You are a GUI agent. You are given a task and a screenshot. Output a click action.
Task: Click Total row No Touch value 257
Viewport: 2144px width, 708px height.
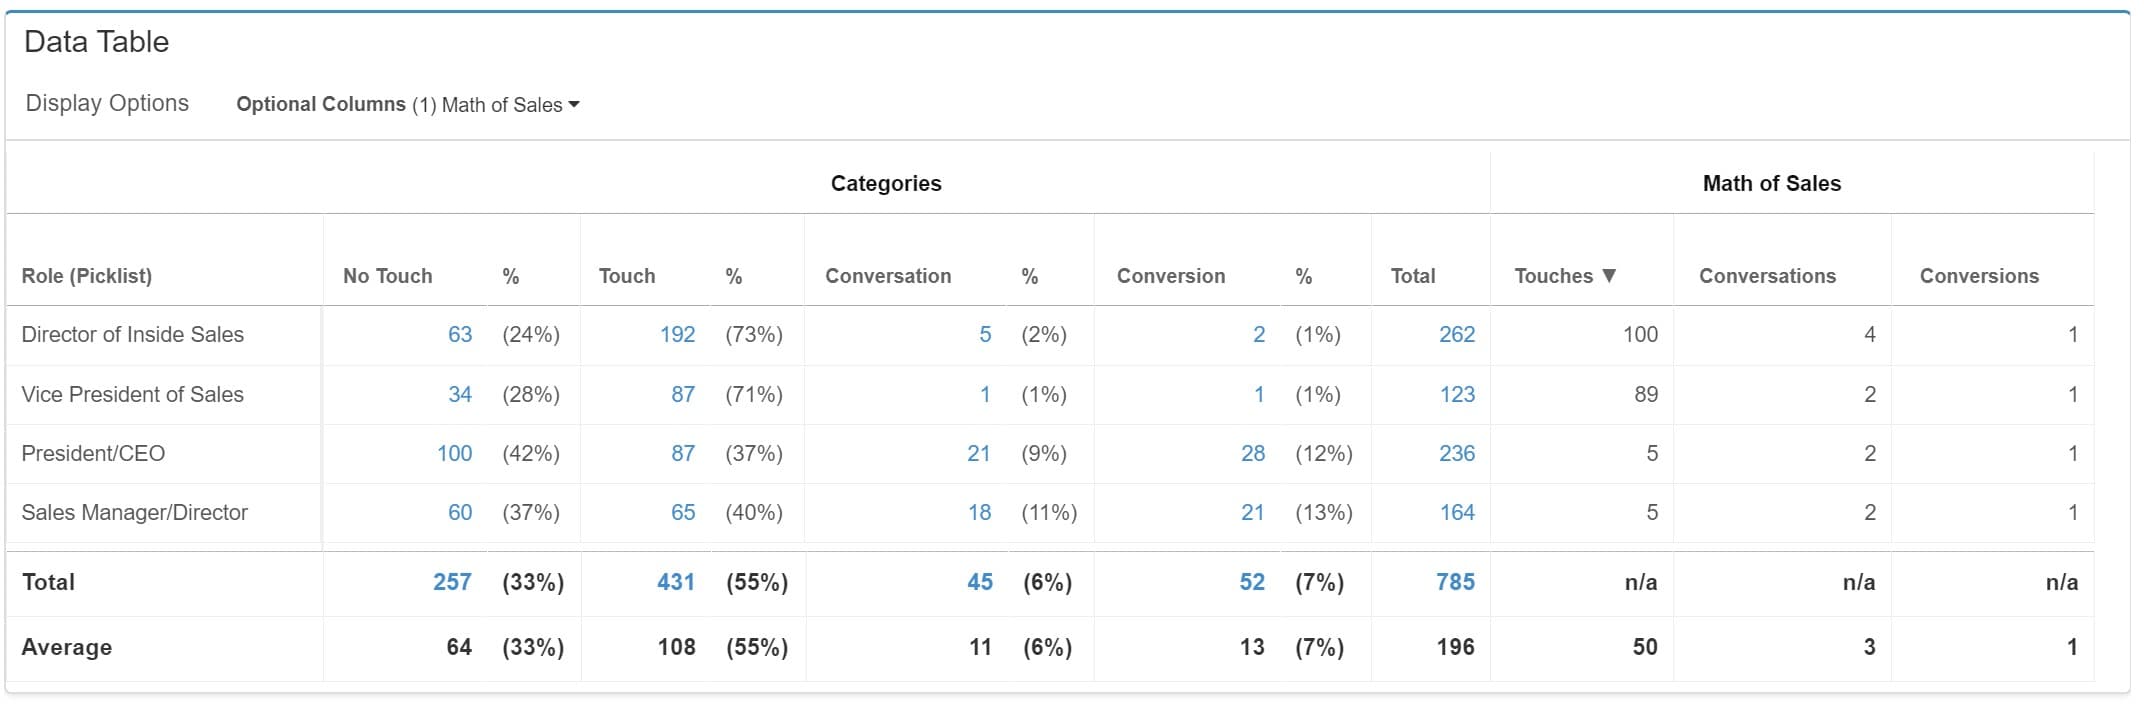(x=452, y=582)
